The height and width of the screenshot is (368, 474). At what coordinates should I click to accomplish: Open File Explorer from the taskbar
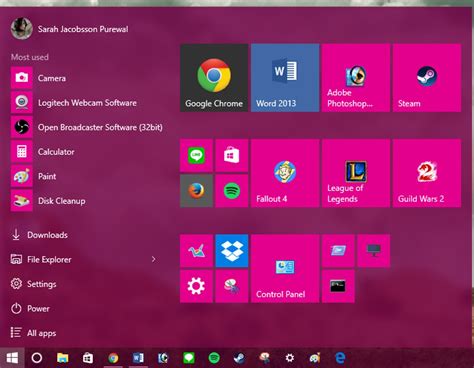pyautogui.click(x=62, y=358)
